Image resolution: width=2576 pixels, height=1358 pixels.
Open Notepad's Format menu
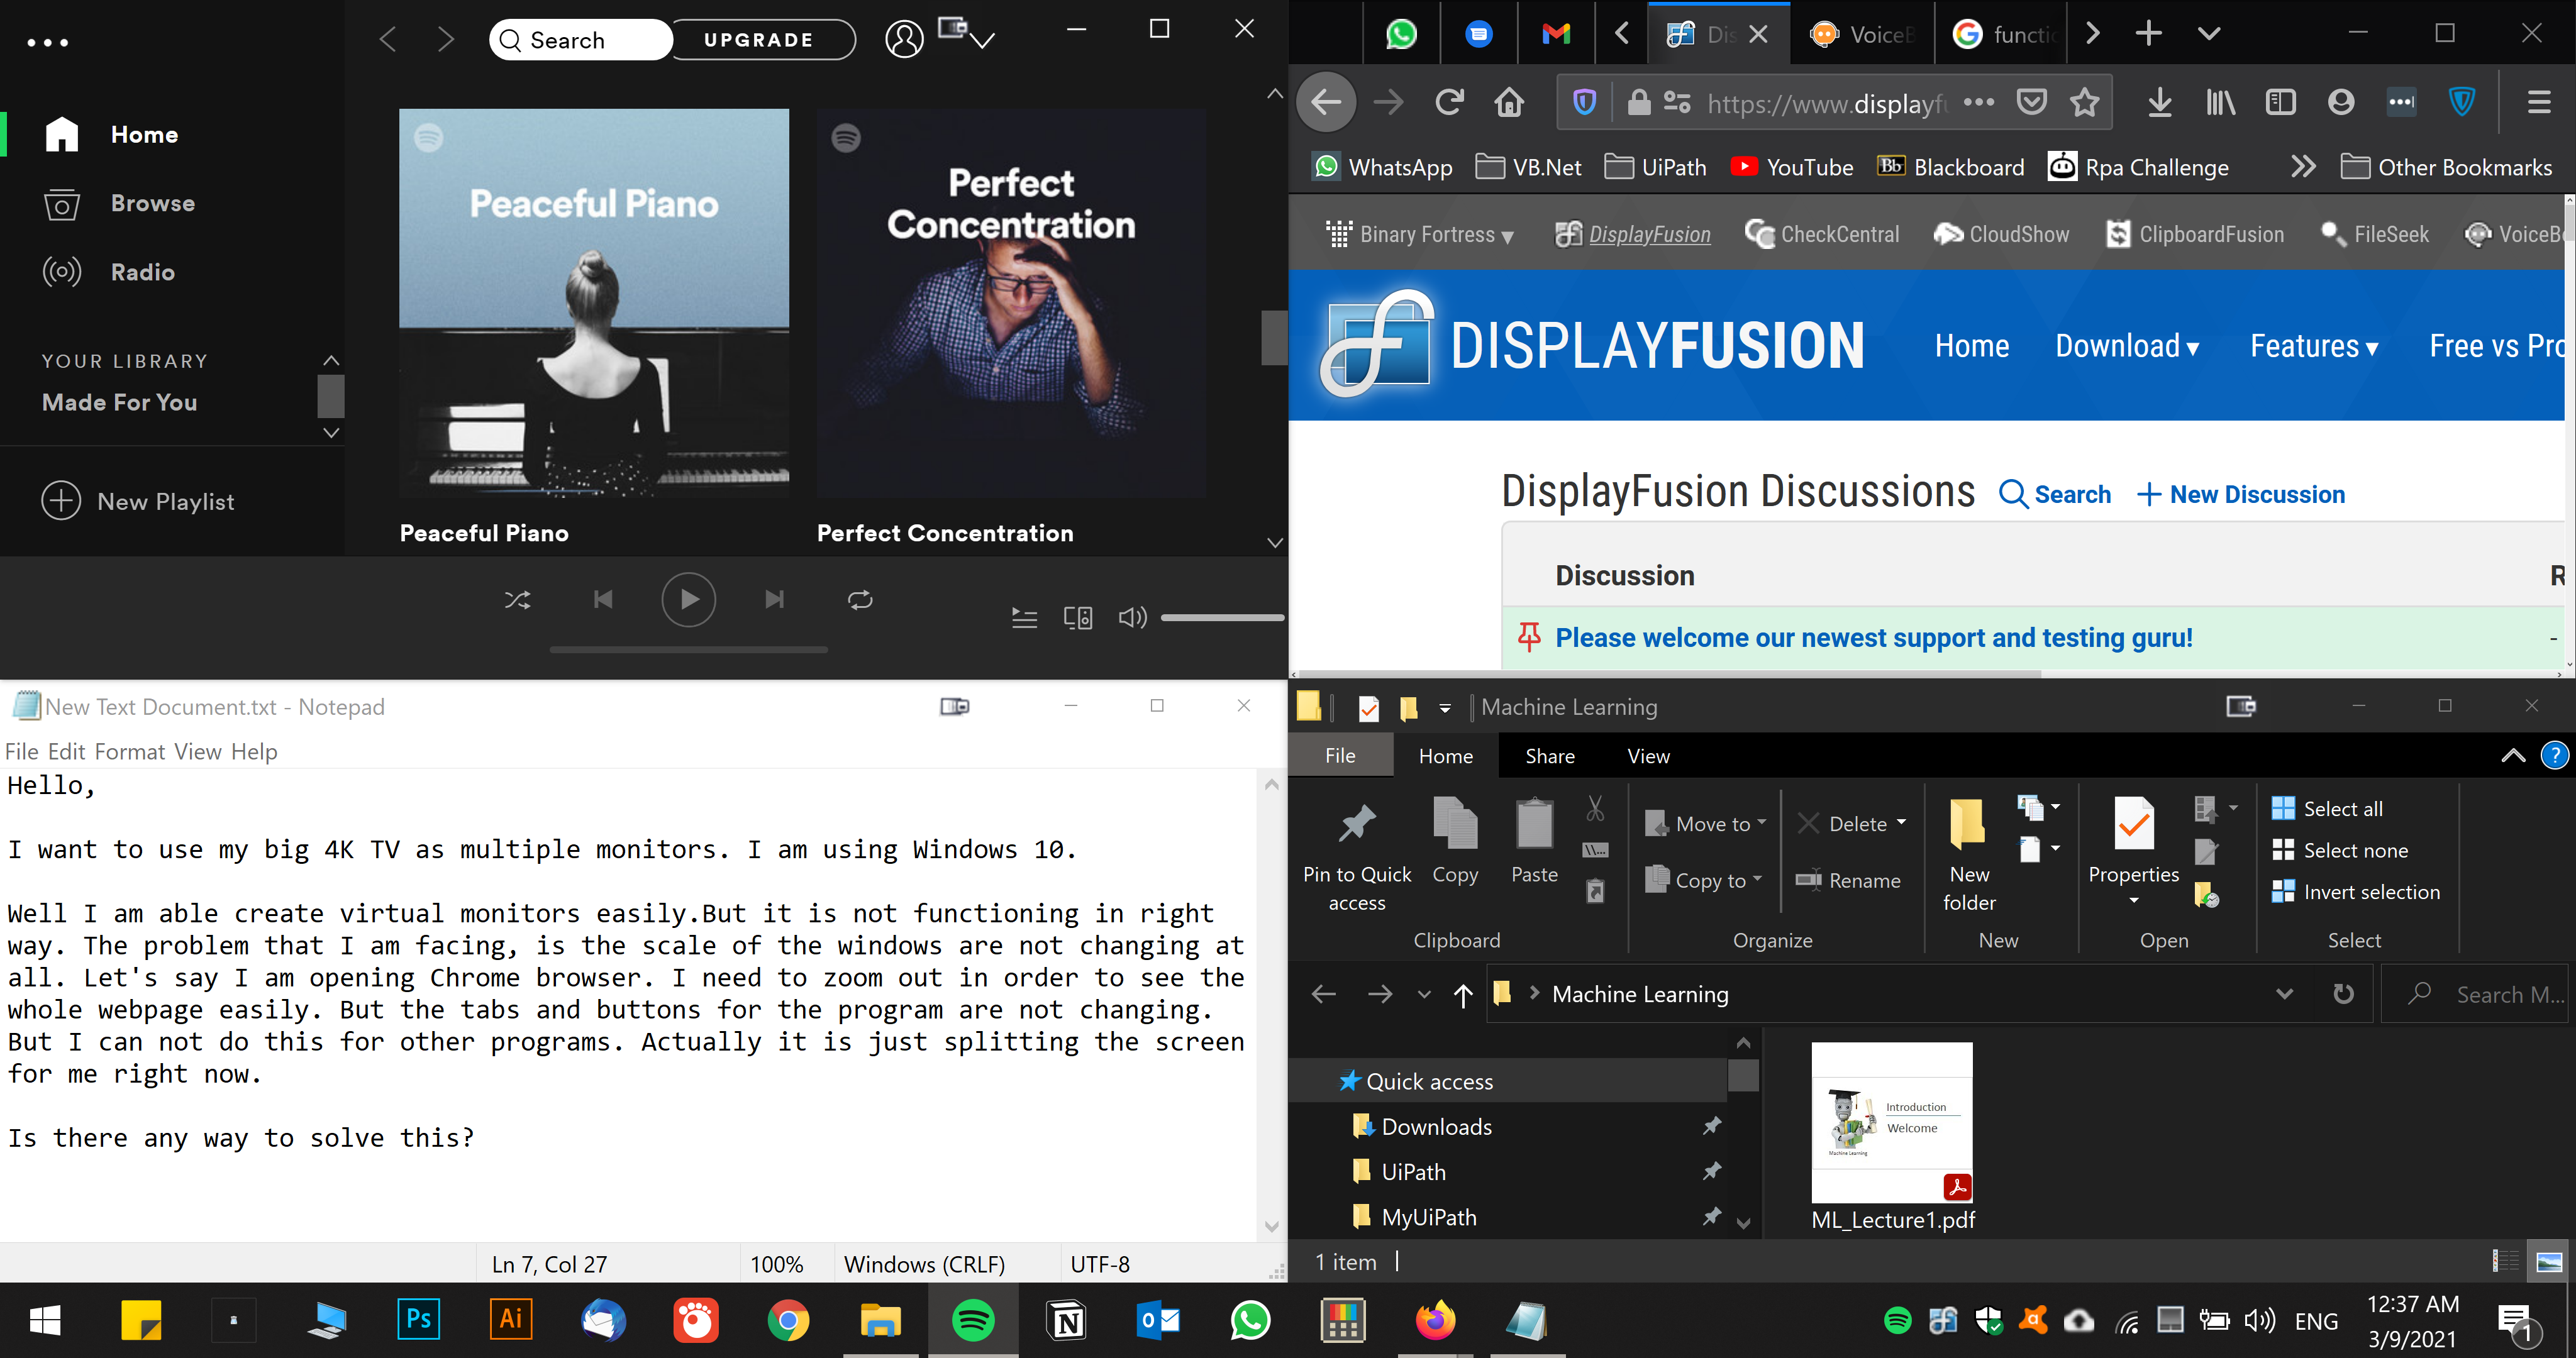[129, 752]
